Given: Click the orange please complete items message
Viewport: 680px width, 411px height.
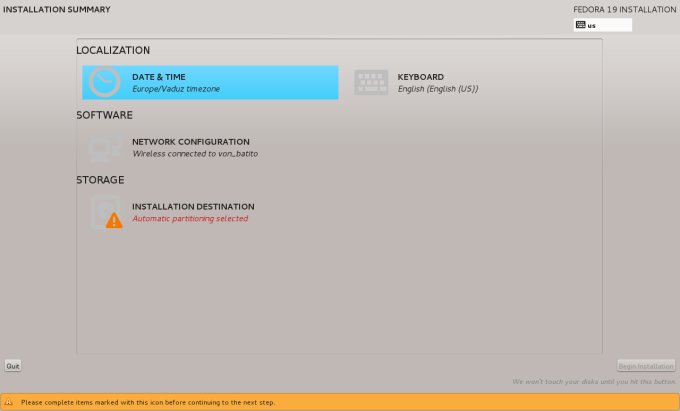Looking at the screenshot, I should [x=148, y=402].
